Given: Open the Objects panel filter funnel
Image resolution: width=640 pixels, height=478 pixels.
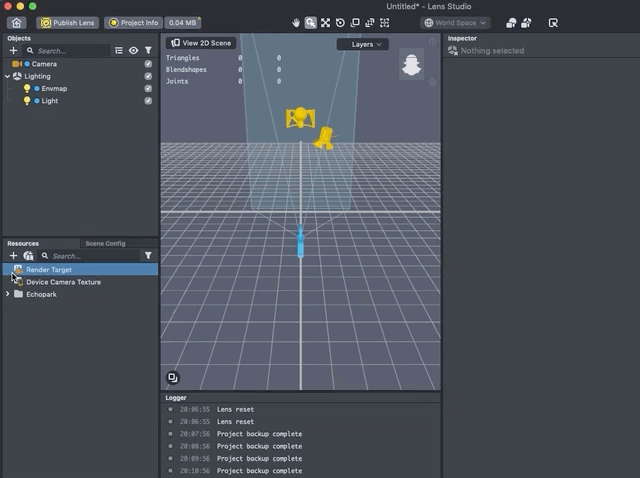Looking at the screenshot, I should (148, 50).
